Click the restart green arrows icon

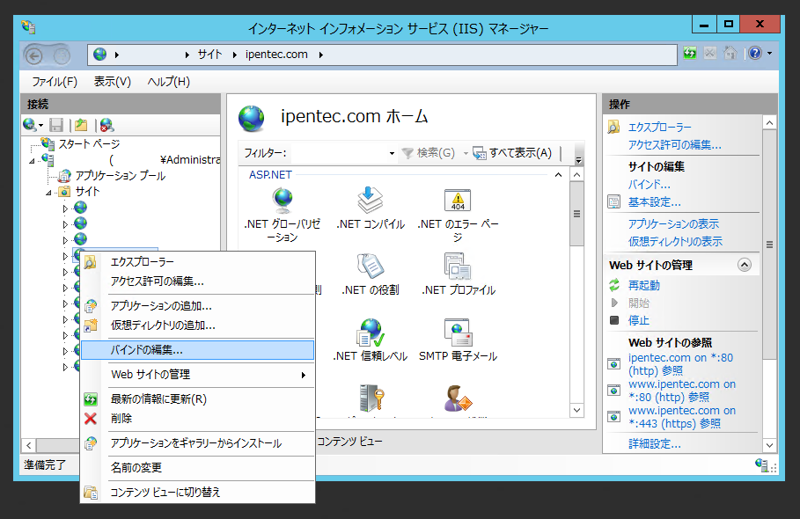(x=614, y=285)
